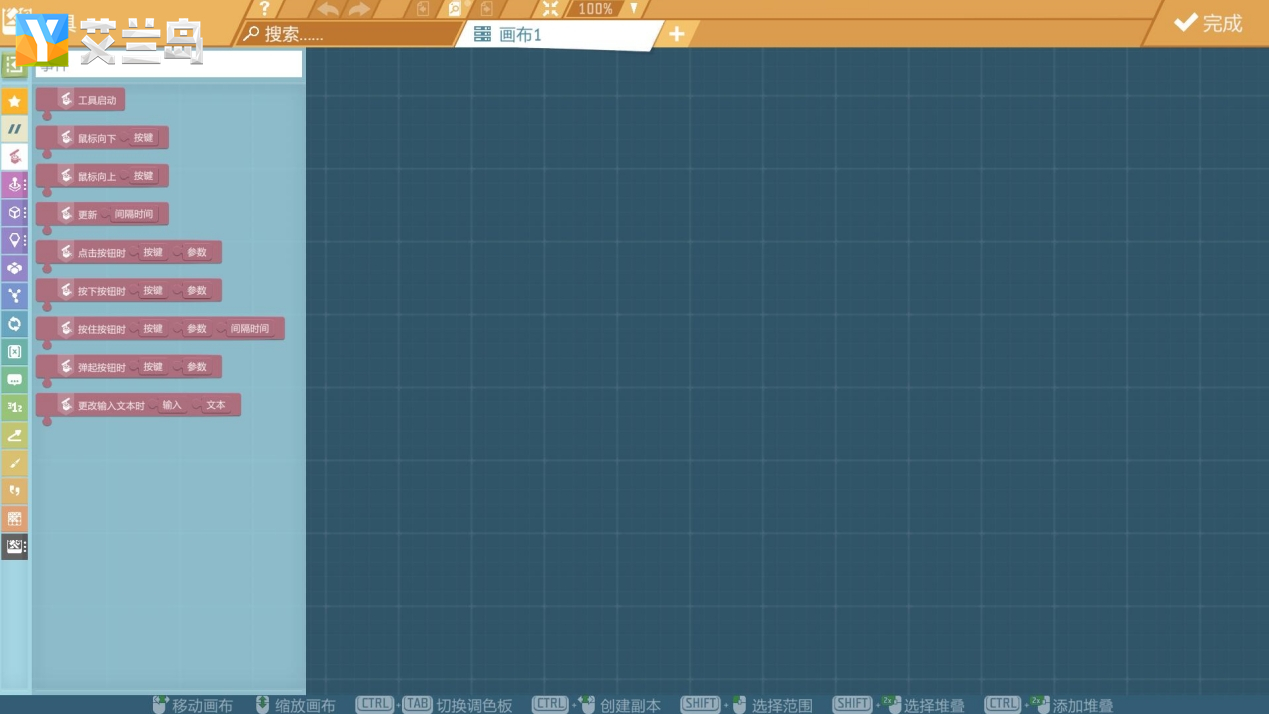Open the star favorites block category
The width and height of the screenshot is (1269, 714).
pyautogui.click(x=14, y=101)
